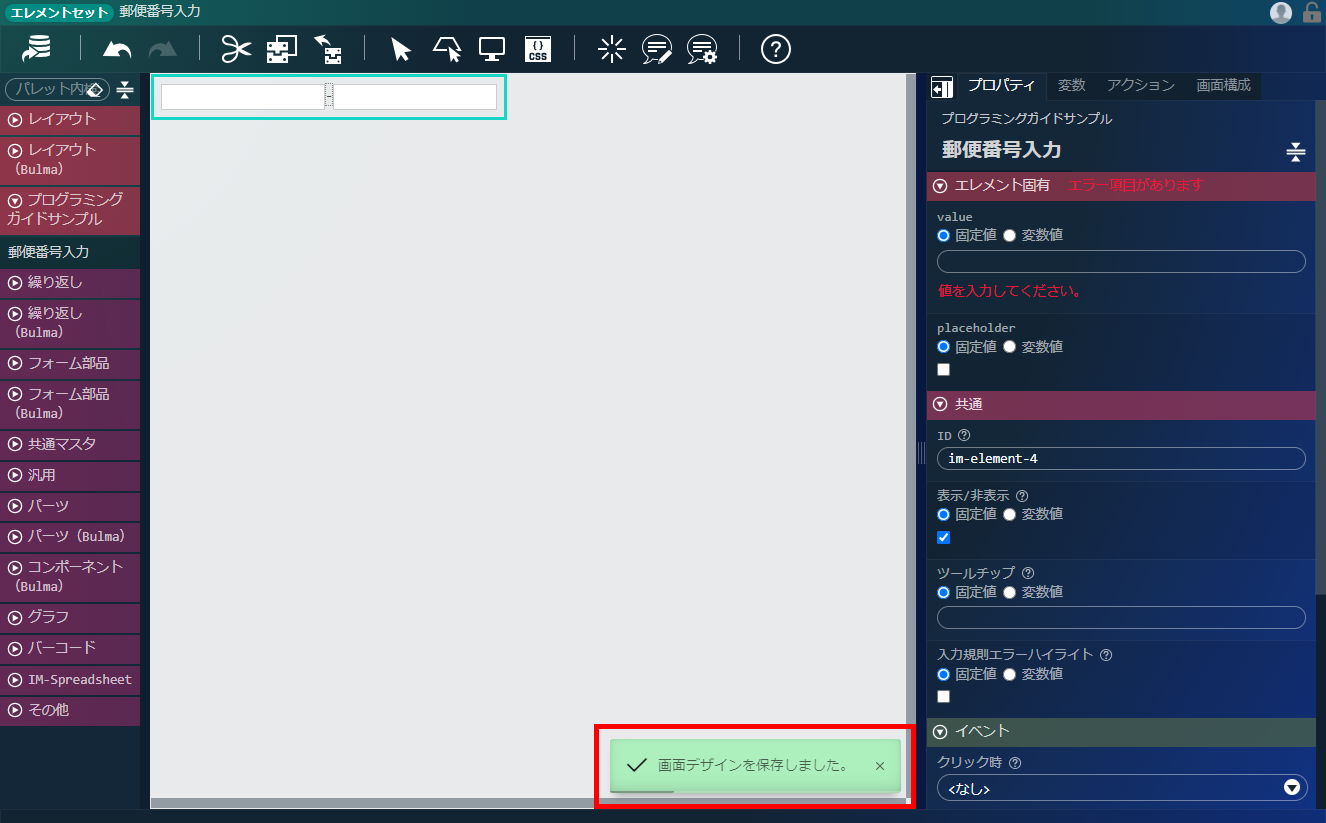1326x823 pixels.
Task: Expand the 共通マスタ palette category
Action: point(70,444)
